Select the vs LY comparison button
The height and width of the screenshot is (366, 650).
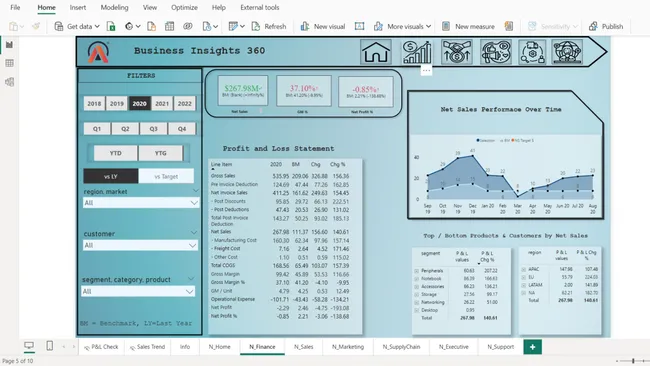pos(111,176)
